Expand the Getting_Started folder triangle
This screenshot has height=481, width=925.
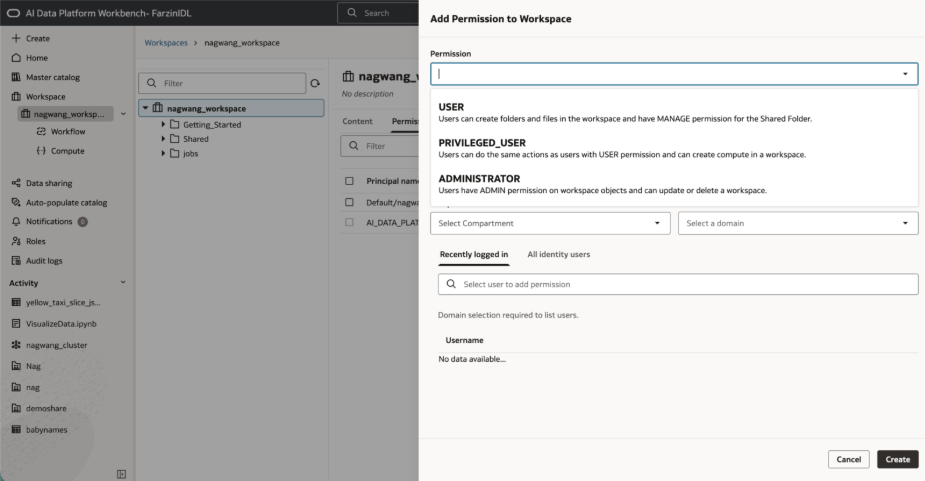[163, 125]
